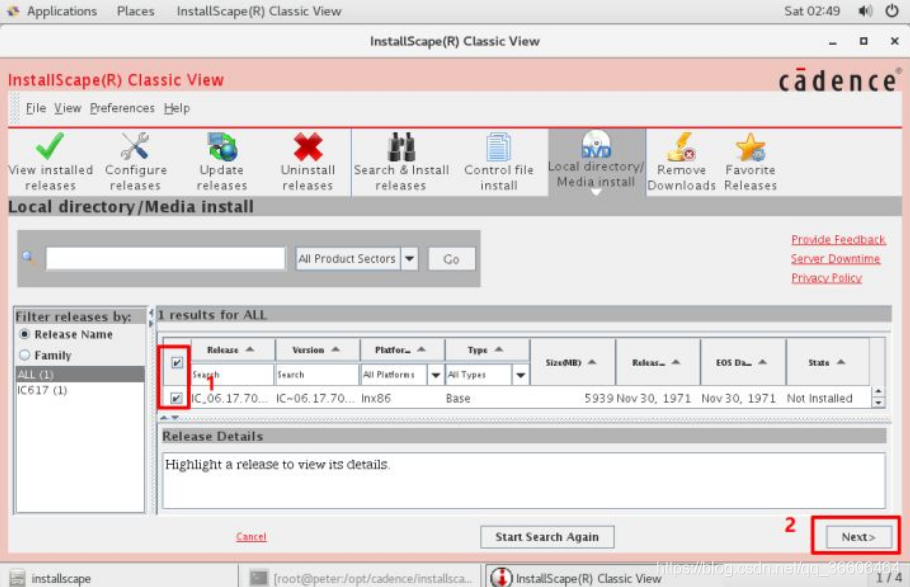910x587 pixels.
Task: Open Update releases globe icon
Action: click(x=222, y=149)
